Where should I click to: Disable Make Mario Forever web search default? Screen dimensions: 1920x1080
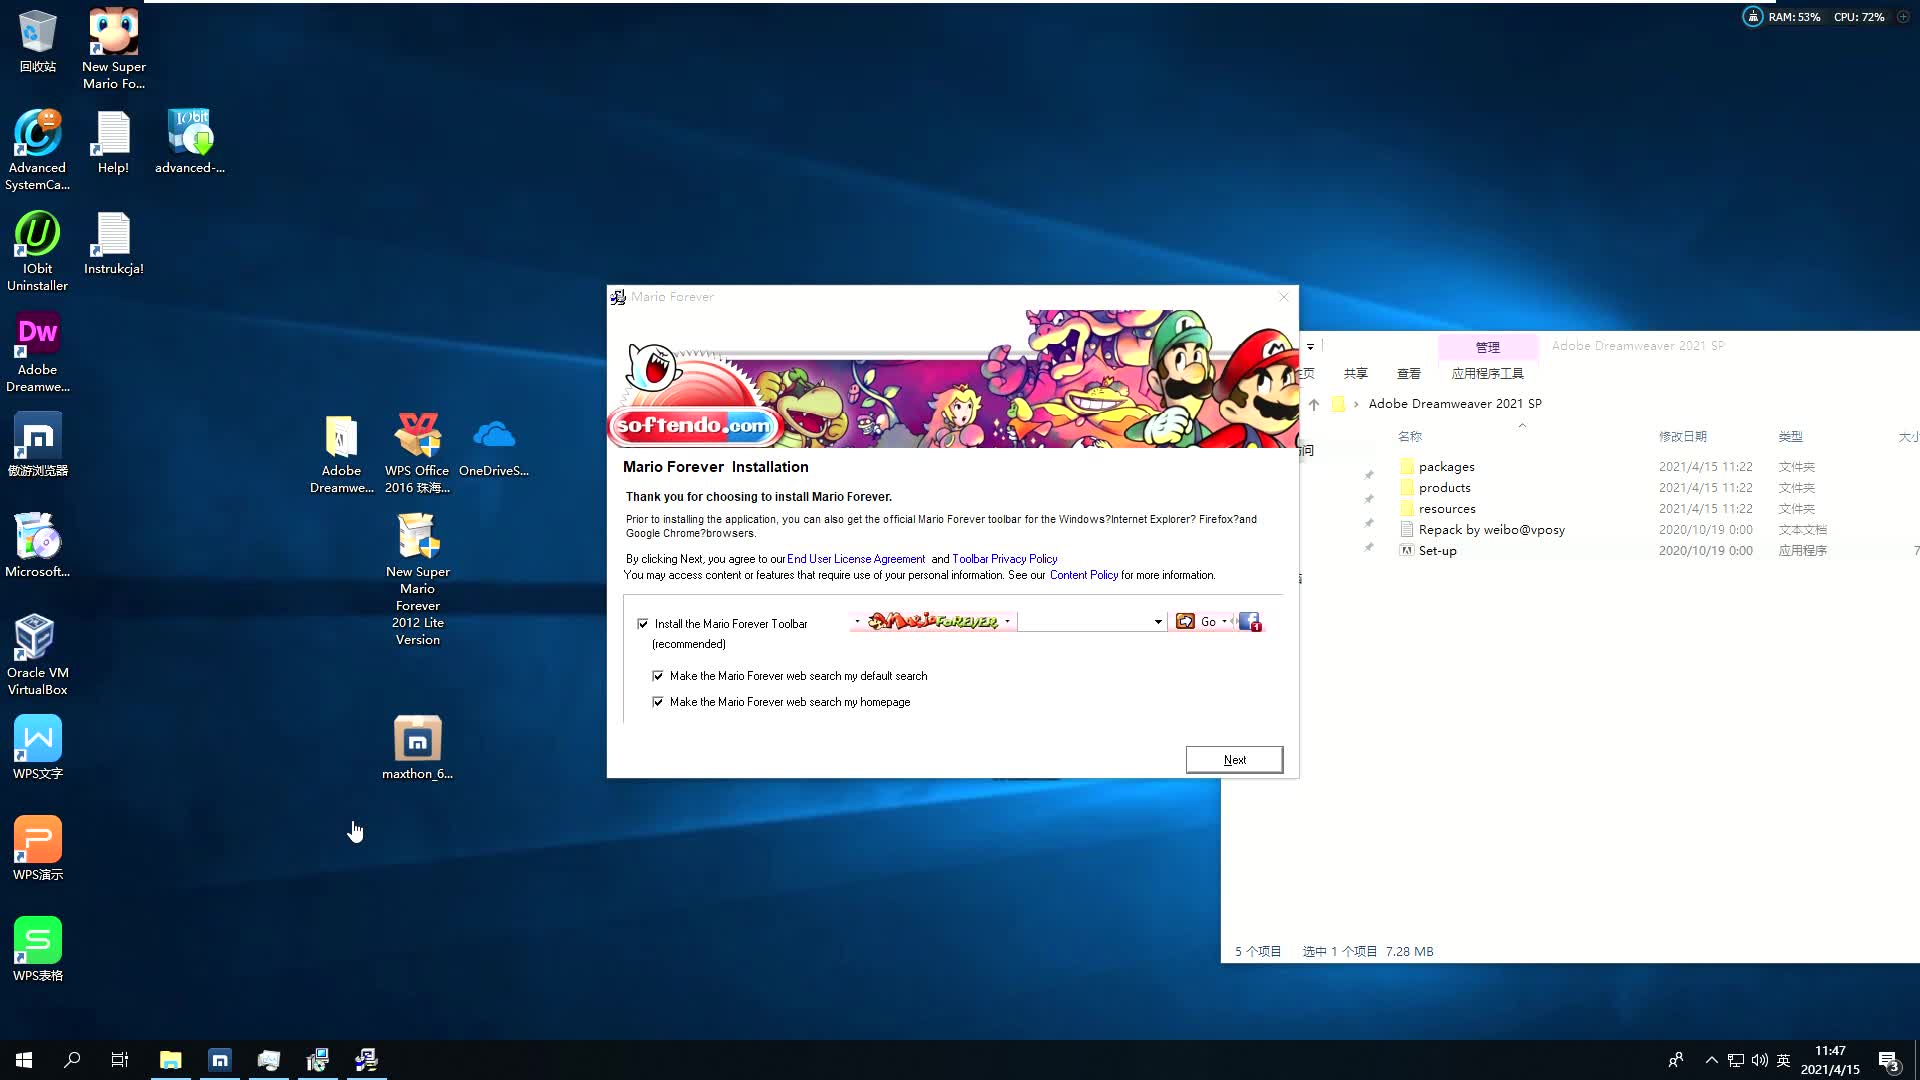659,675
